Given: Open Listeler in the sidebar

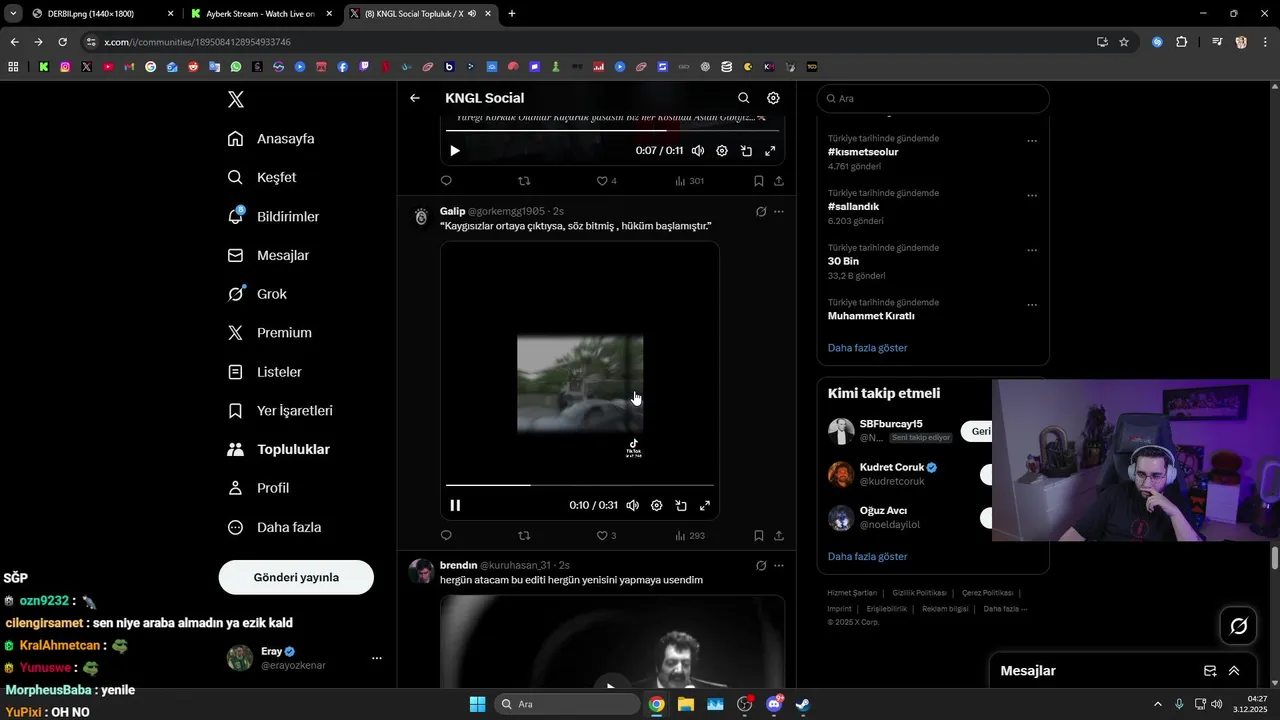Looking at the screenshot, I should (x=265, y=372).
